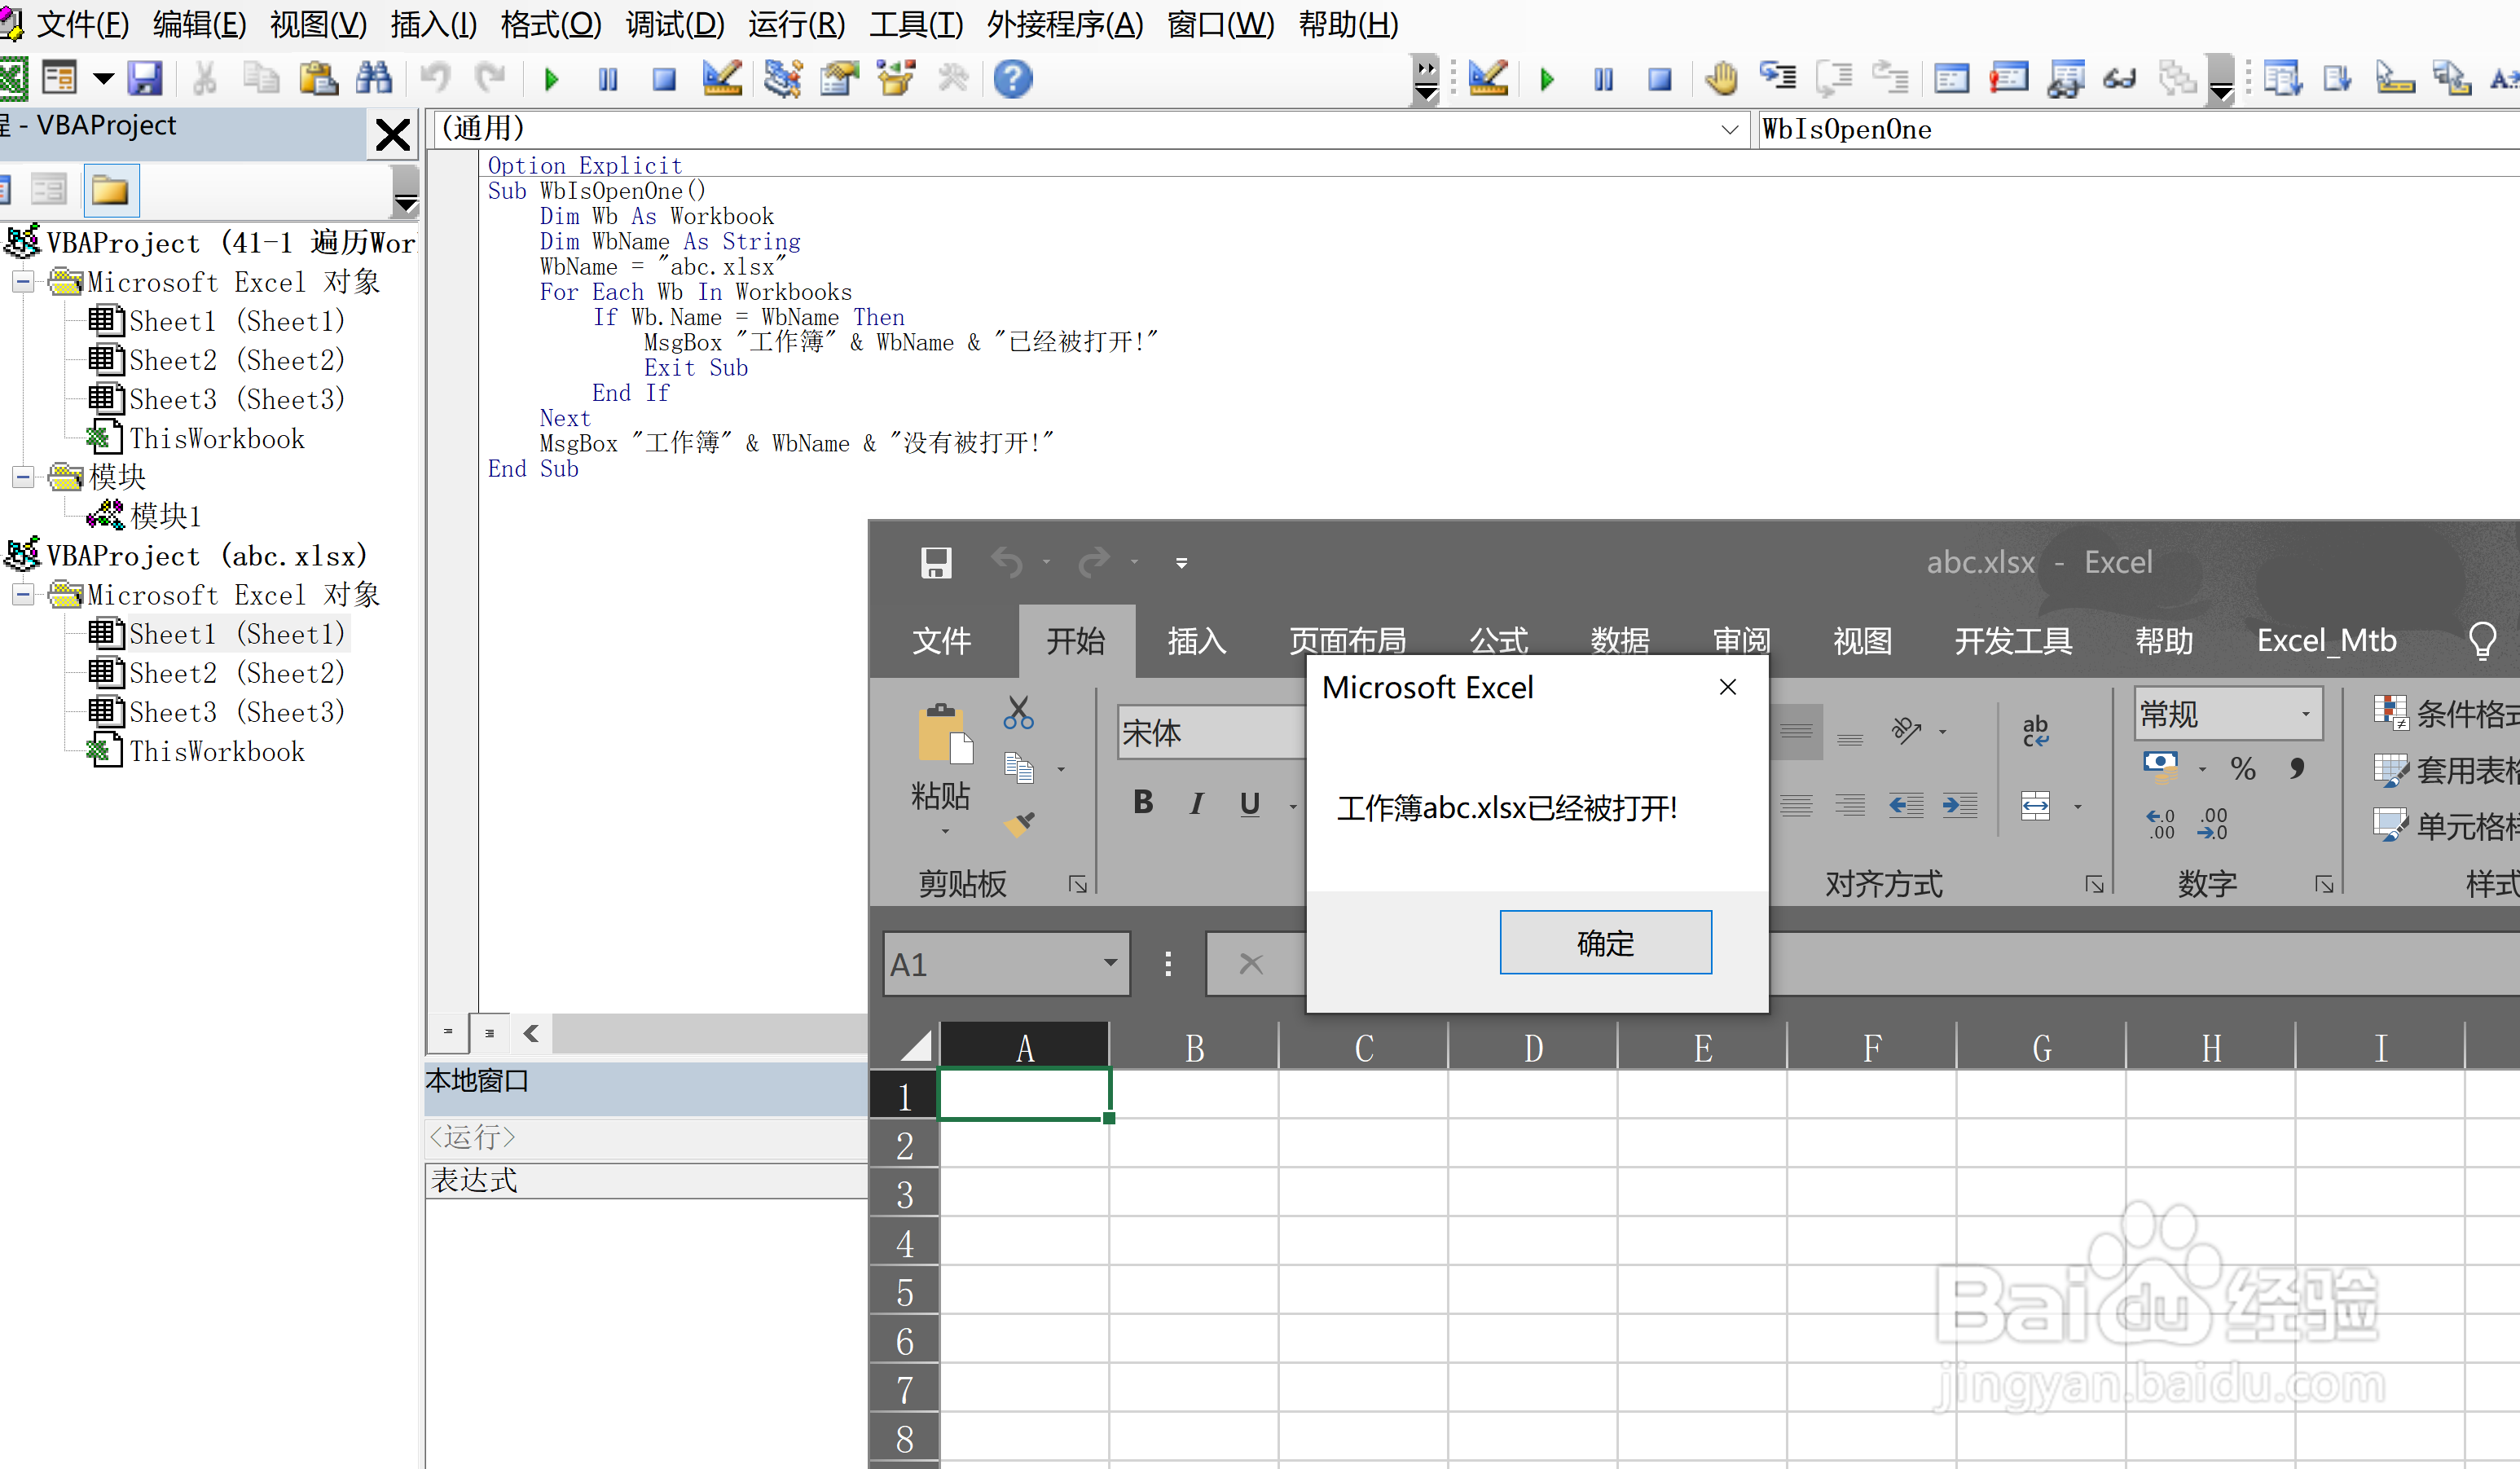2520x1469 pixels.
Task: Click the Format Painter brush icon
Action: tap(1019, 824)
